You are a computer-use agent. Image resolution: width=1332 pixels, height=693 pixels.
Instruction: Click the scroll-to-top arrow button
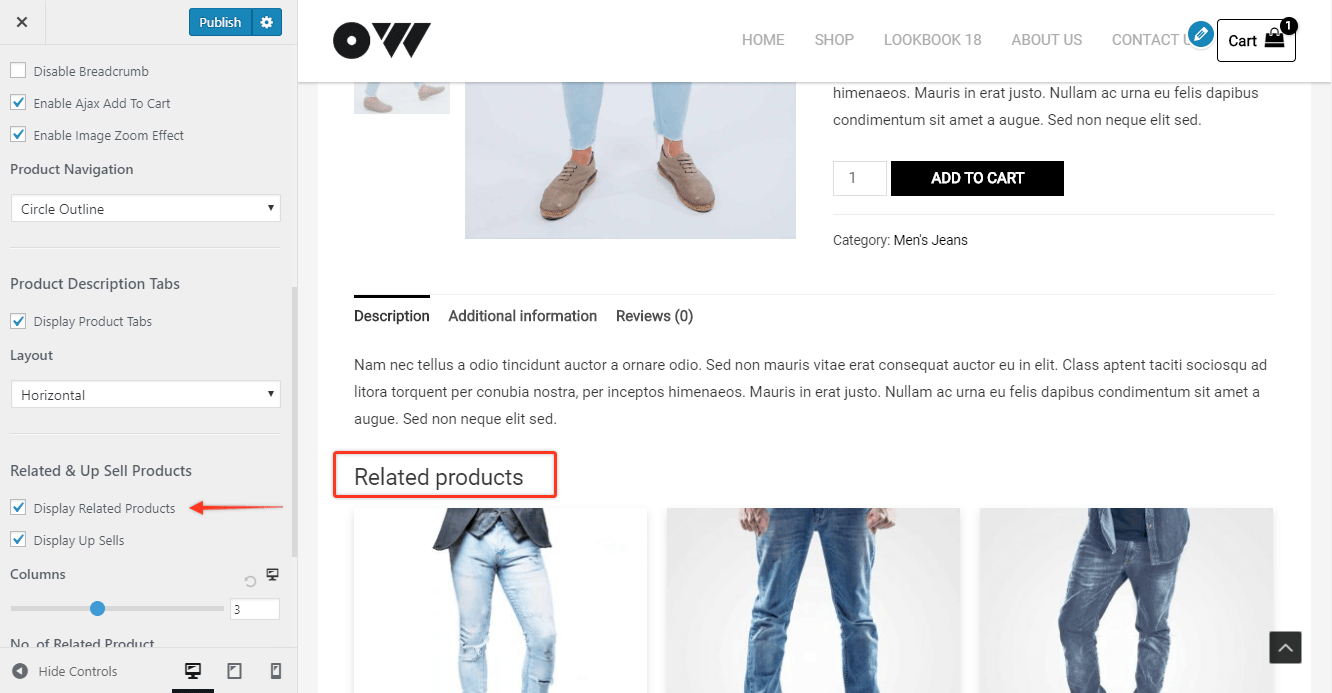coord(1285,647)
